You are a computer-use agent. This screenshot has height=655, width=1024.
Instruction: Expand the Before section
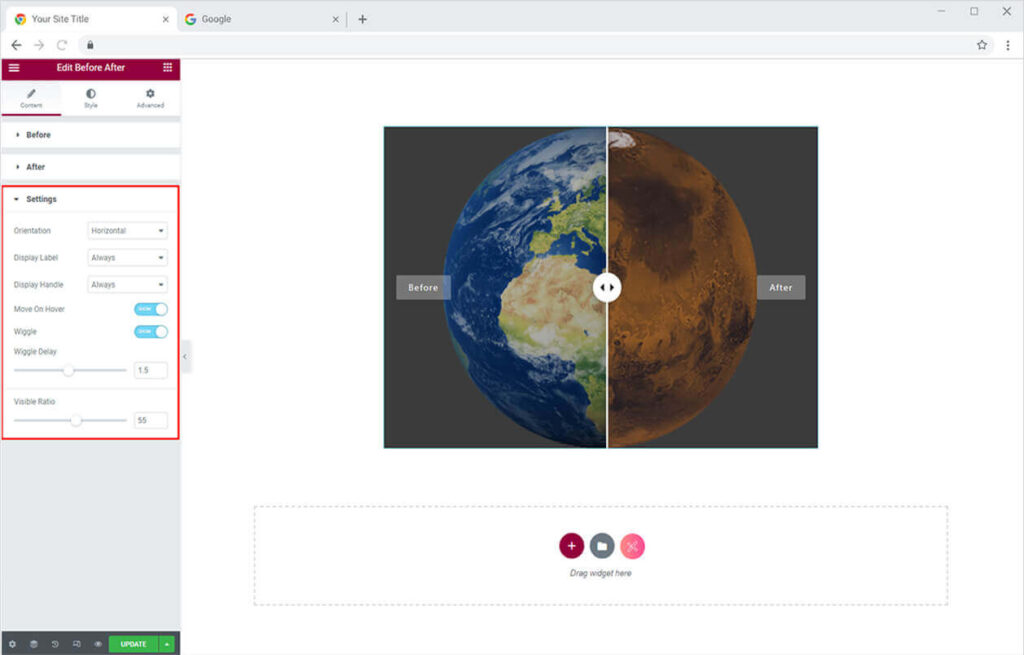(x=38, y=135)
